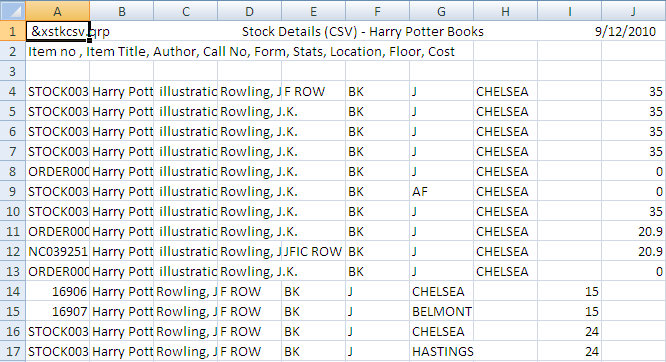Select column E header
Viewport: 666px width, 362px height.
pyautogui.click(x=313, y=11)
